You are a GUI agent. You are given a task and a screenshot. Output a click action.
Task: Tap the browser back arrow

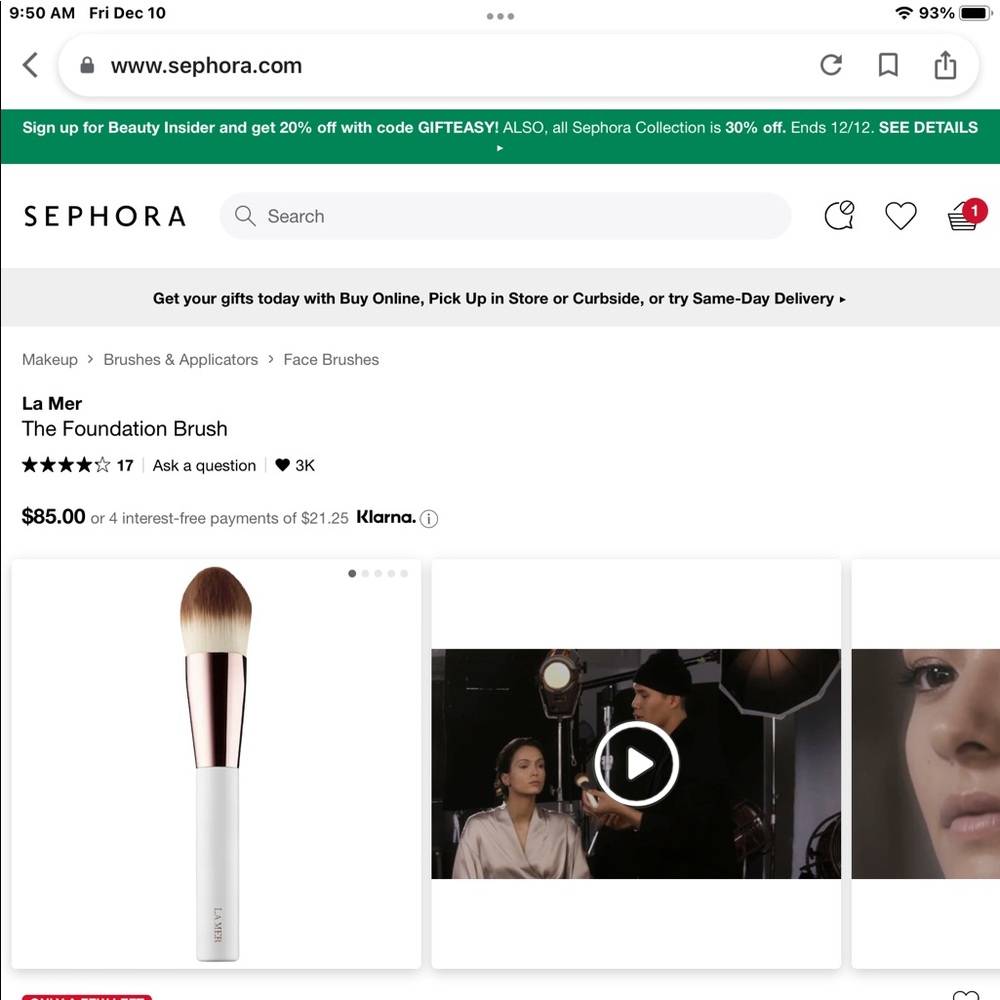[30, 65]
